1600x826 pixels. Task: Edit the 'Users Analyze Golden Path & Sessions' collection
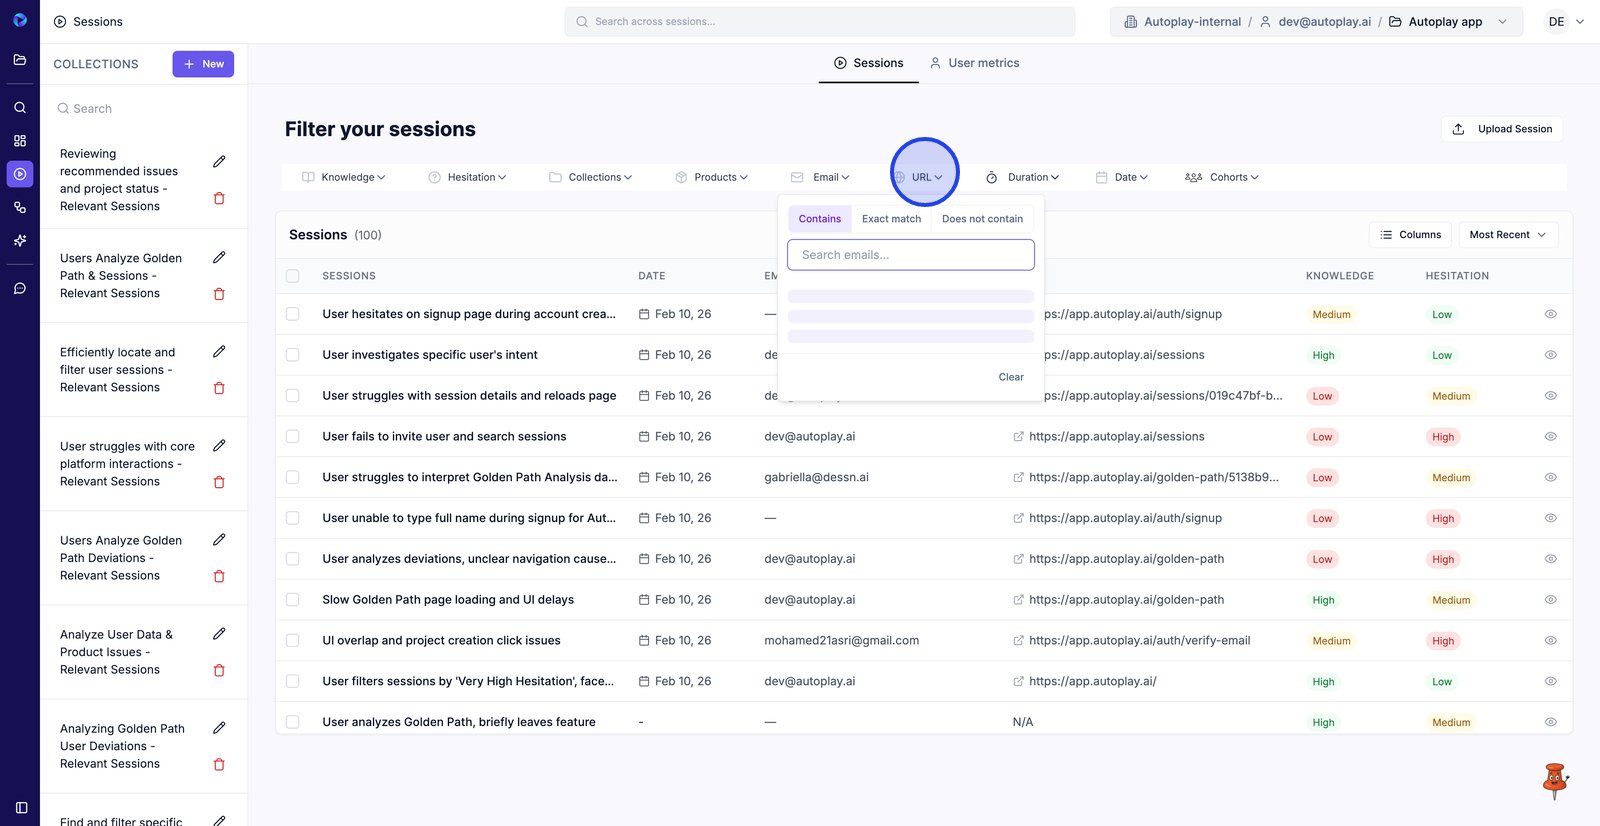(x=219, y=258)
